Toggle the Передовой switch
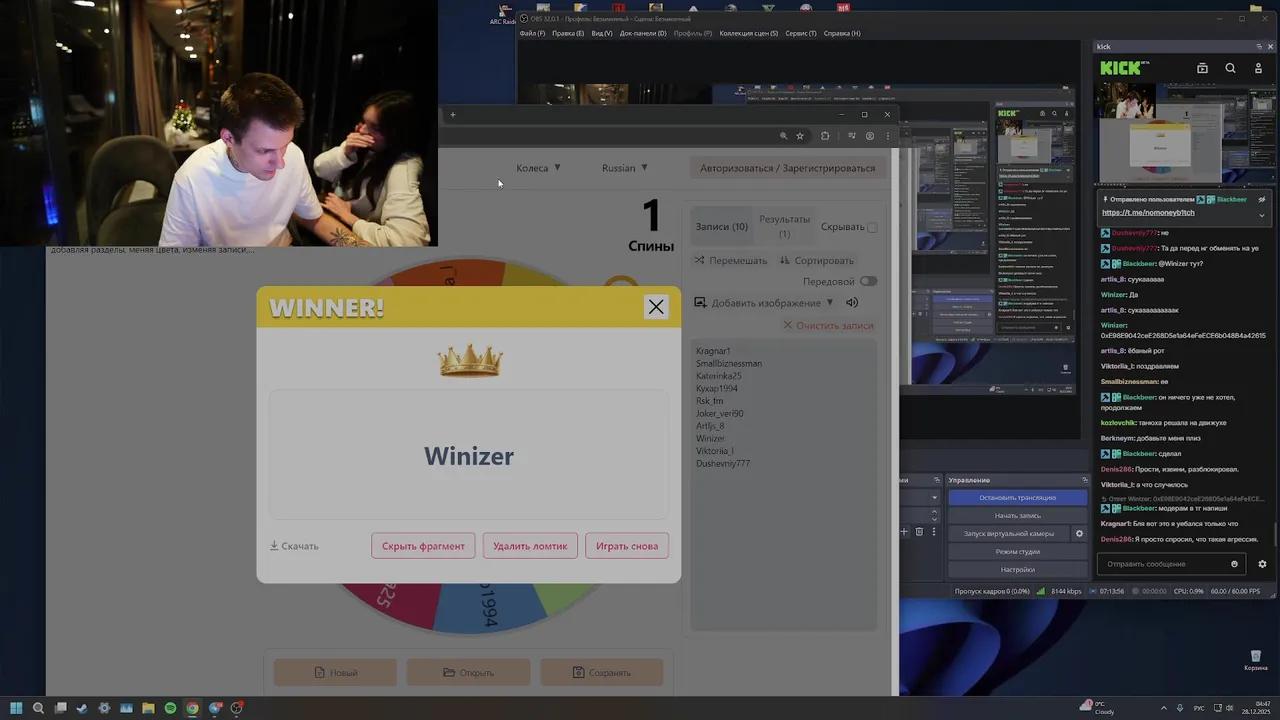Viewport: 1280px width, 720px height. point(868,282)
